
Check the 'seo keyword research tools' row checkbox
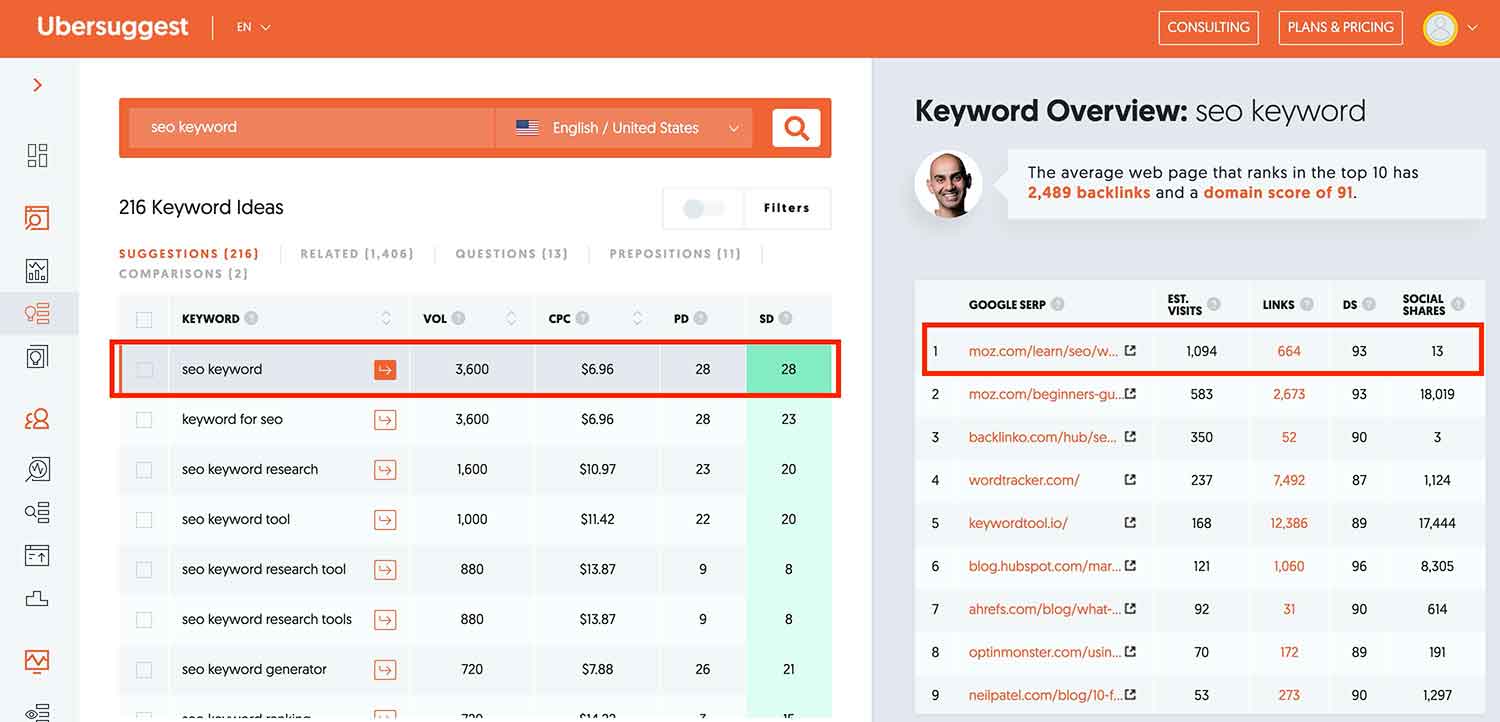(x=144, y=620)
